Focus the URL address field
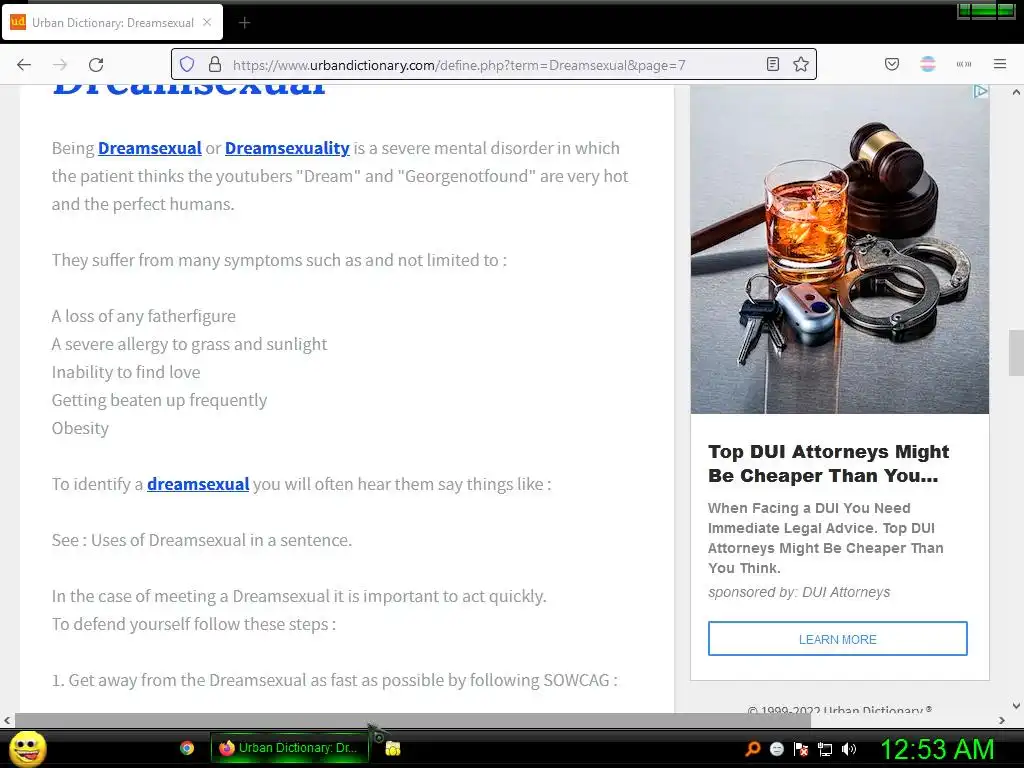This screenshot has width=1024, height=768. (x=493, y=65)
